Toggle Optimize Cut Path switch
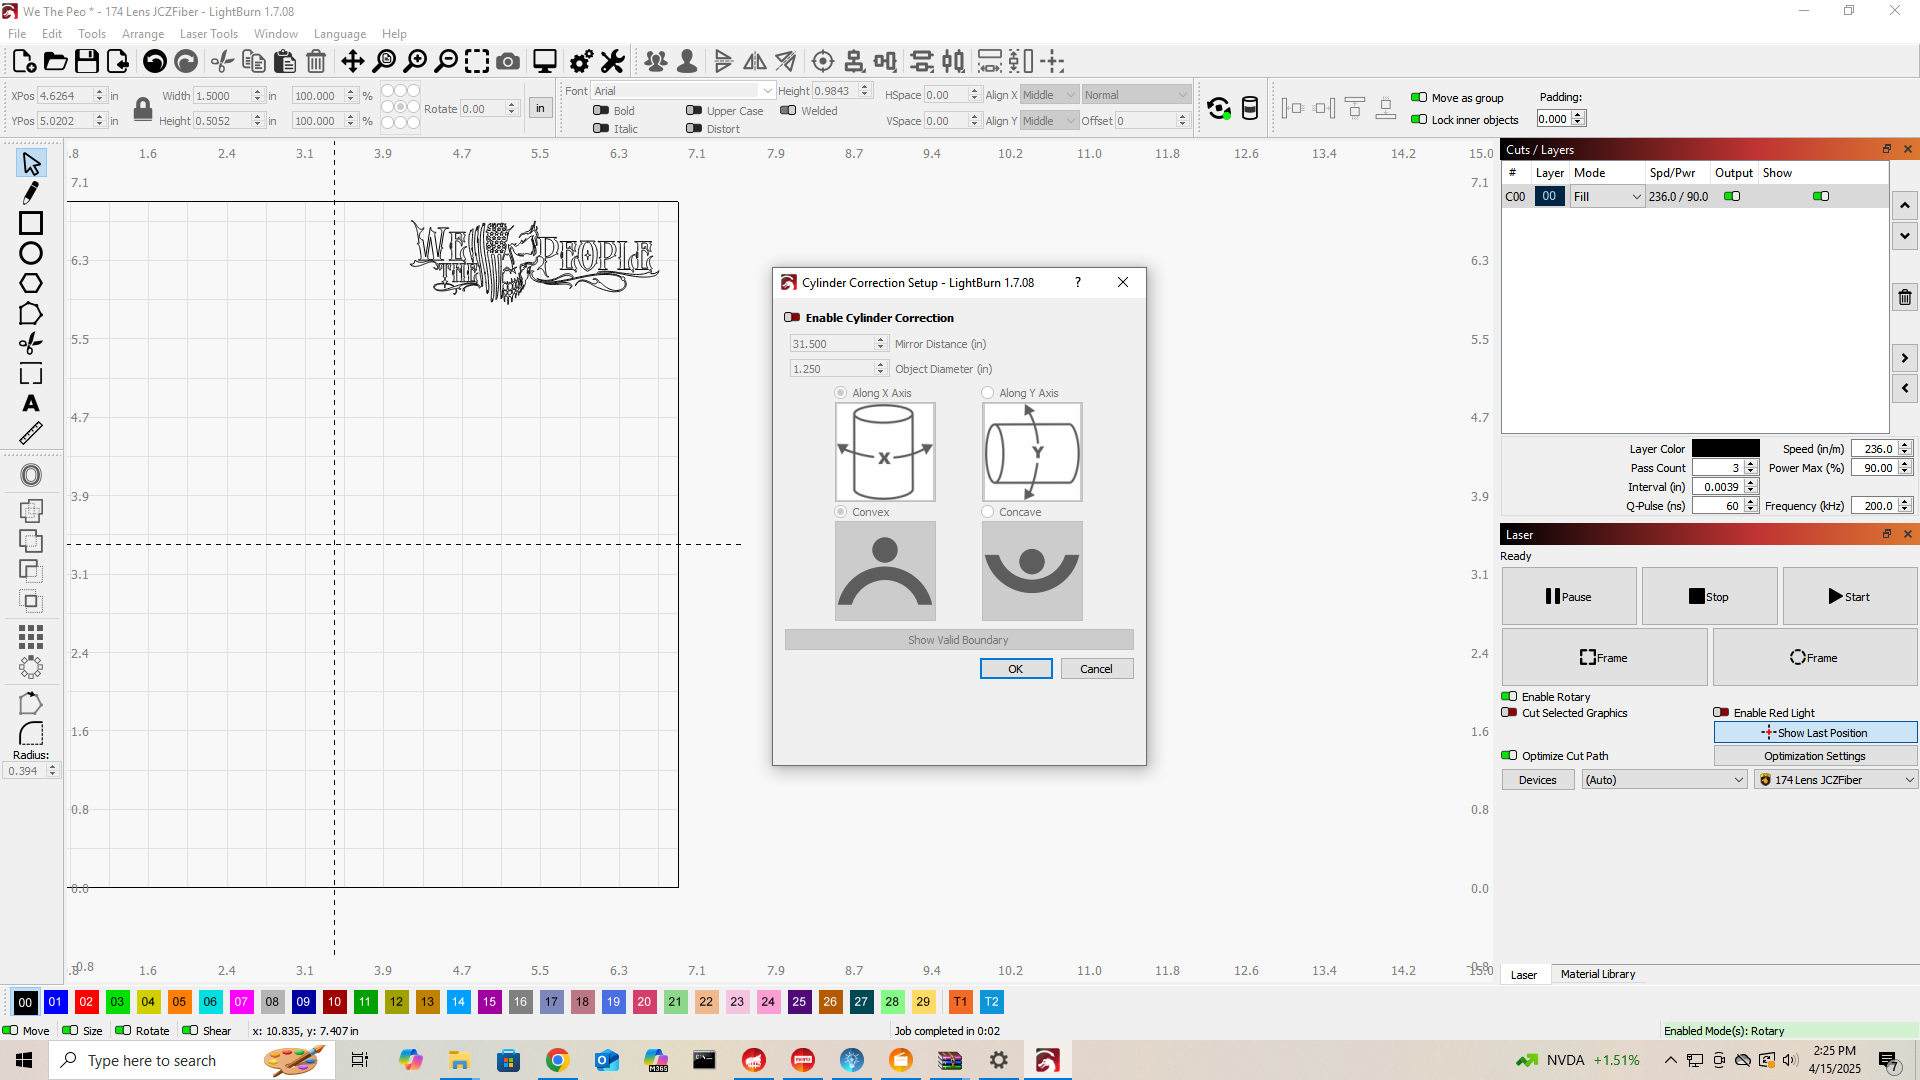Viewport: 1920px width, 1080px height. pyautogui.click(x=1509, y=756)
